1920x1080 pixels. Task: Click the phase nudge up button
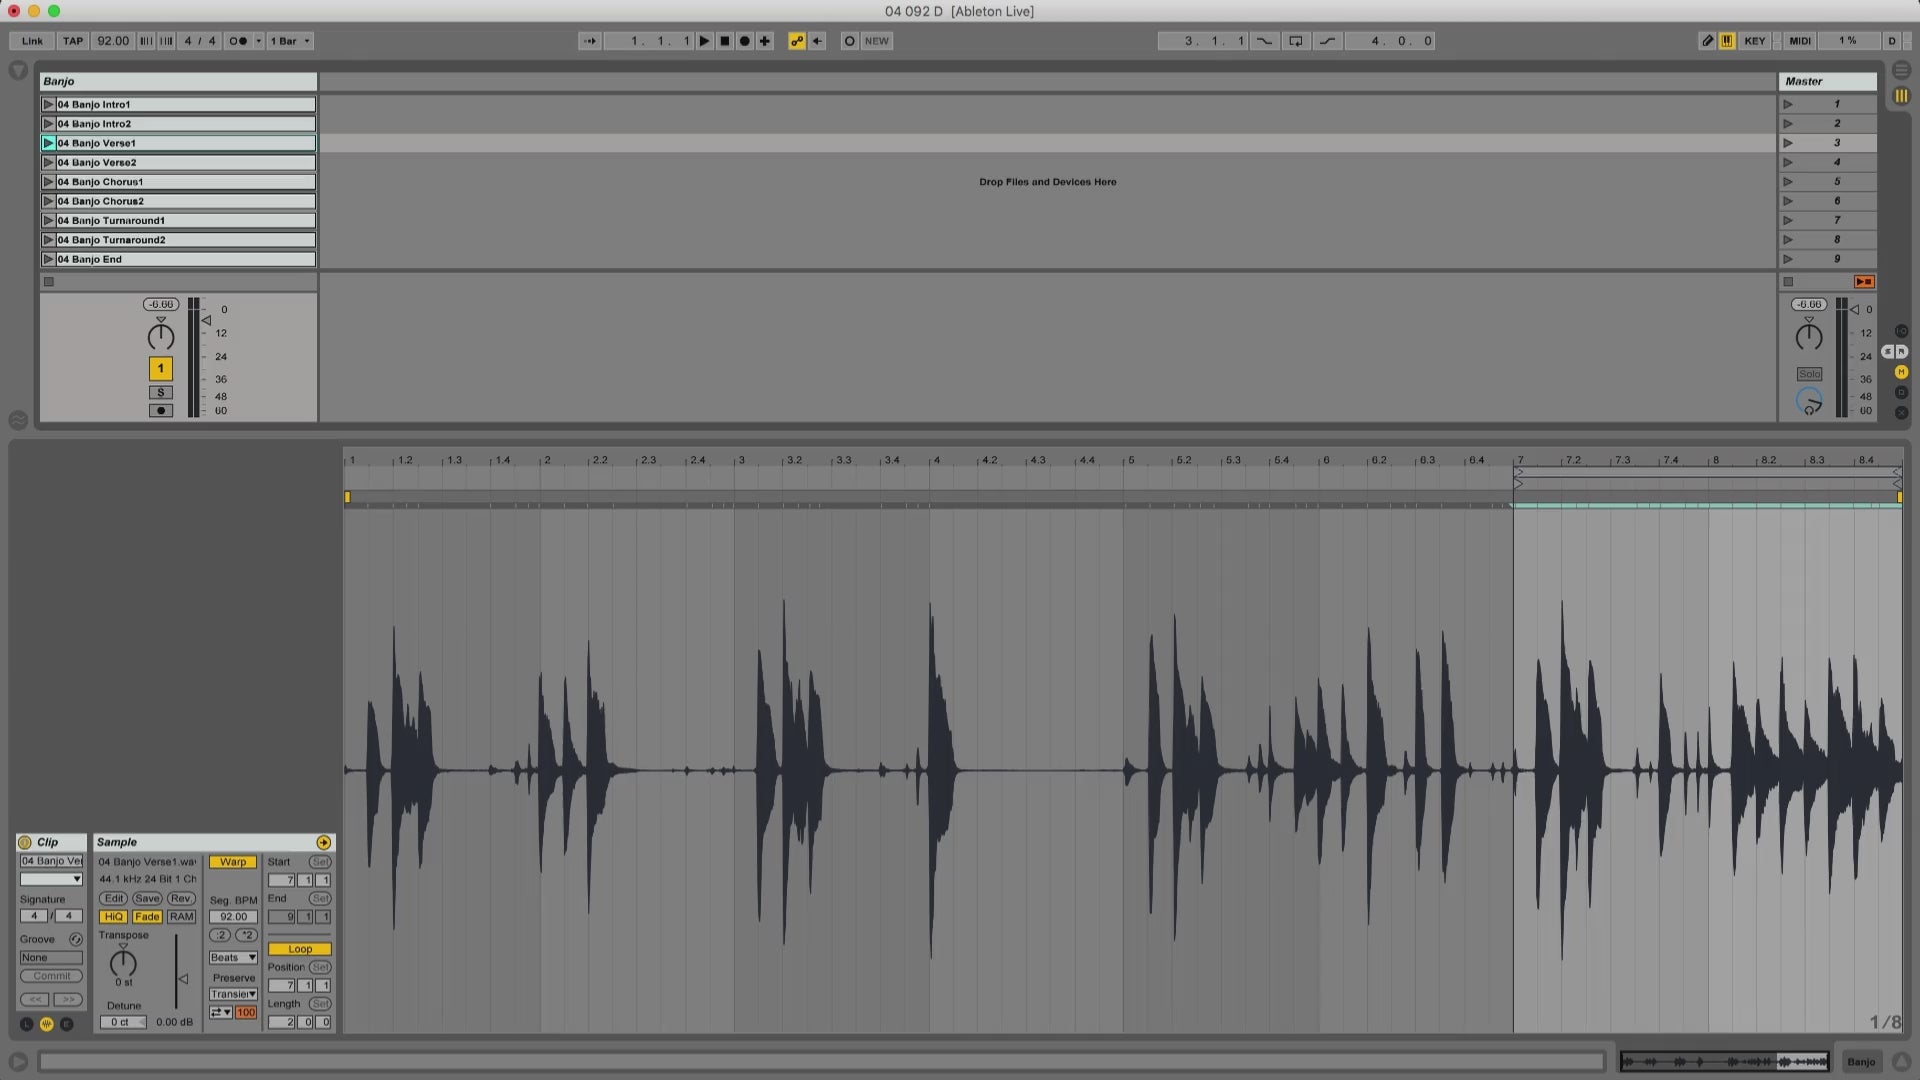click(x=166, y=41)
